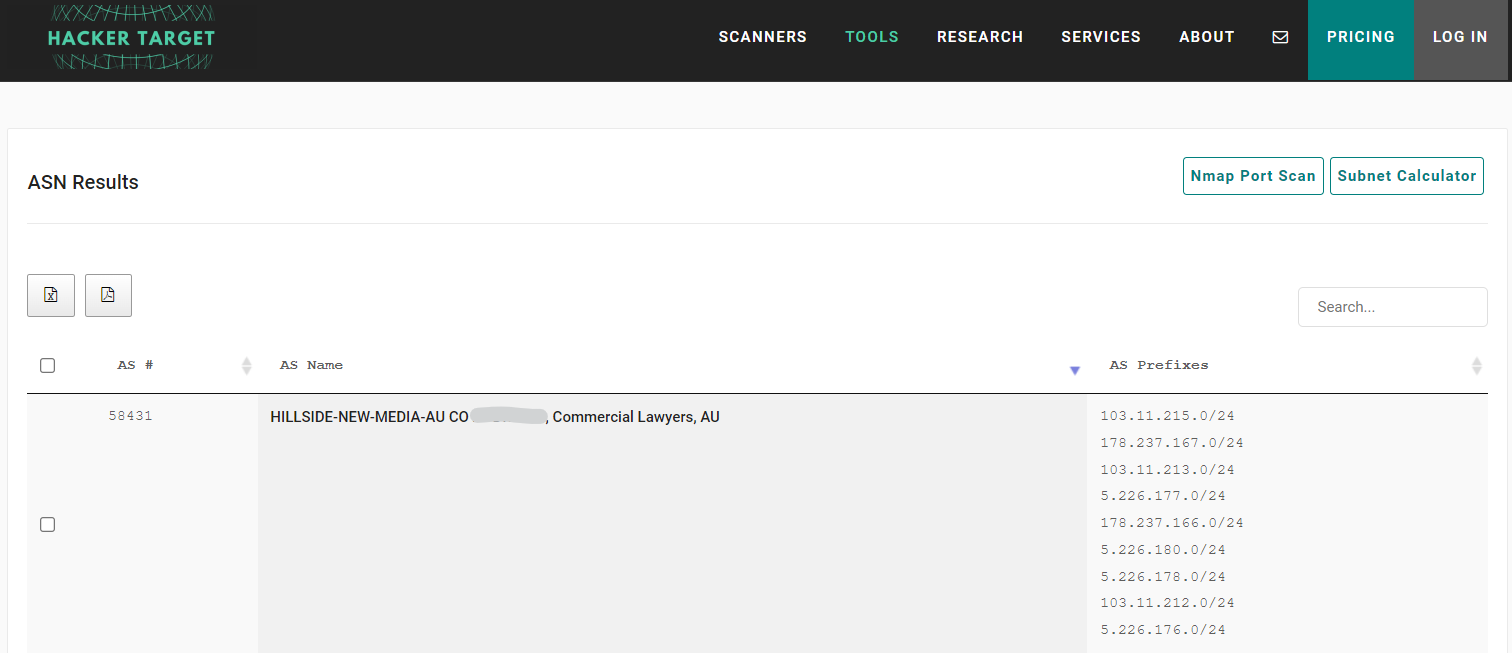Open the About menu
Screen dimensions: 1512x653
(1207, 37)
